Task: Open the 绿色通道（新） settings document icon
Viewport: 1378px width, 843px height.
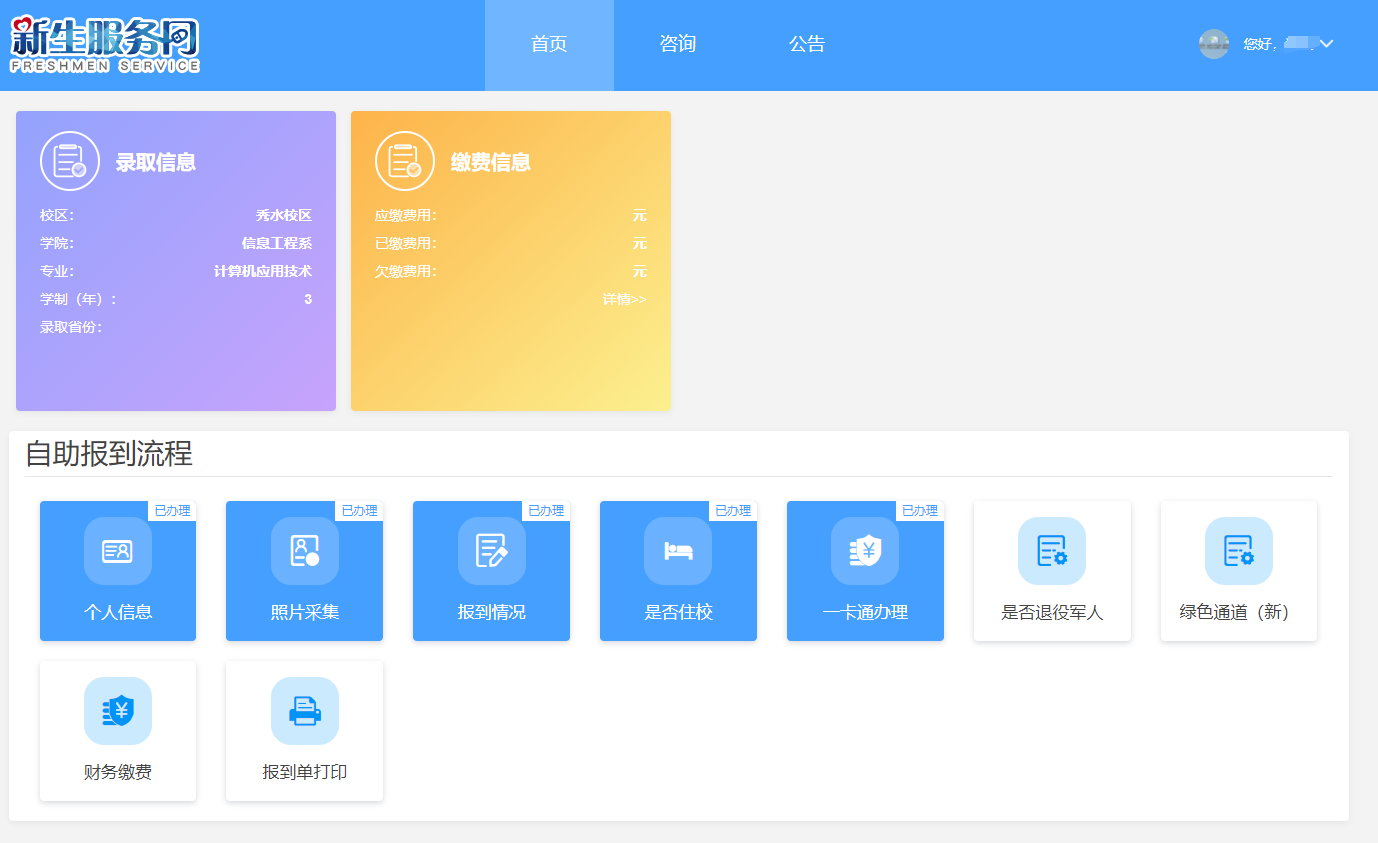Action: [x=1239, y=551]
